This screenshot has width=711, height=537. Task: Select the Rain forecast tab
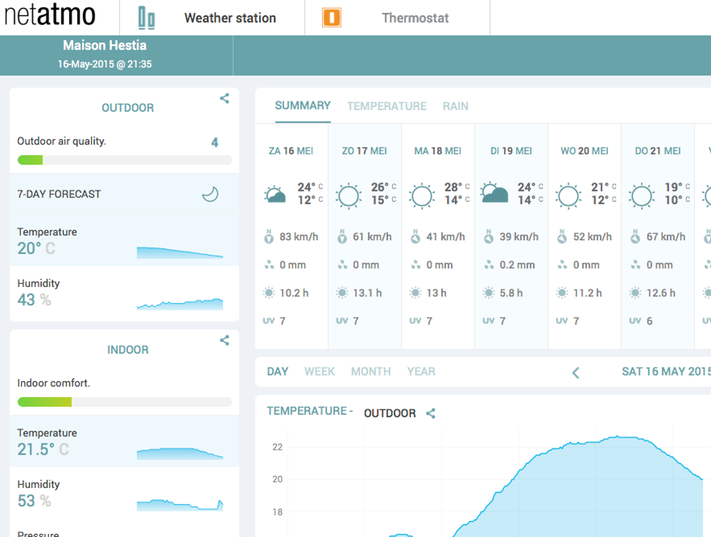click(455, 106)
